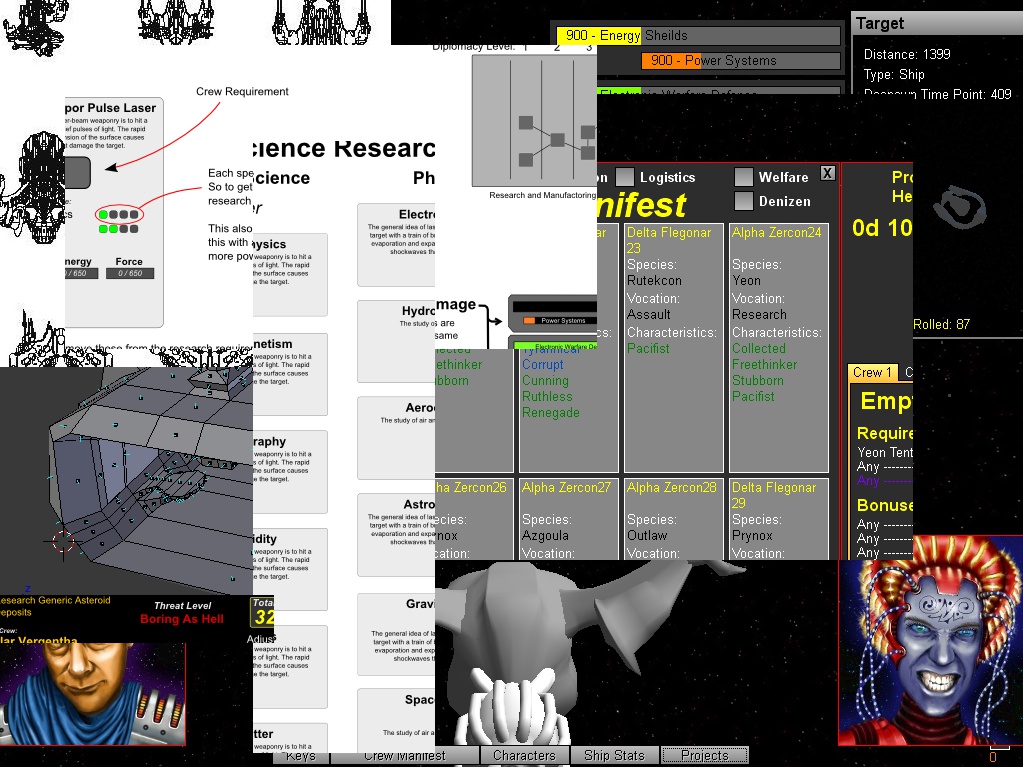Click the 'Azgoula' species text
This screenshot has width=1023, height=767.
tap(545, 535)
